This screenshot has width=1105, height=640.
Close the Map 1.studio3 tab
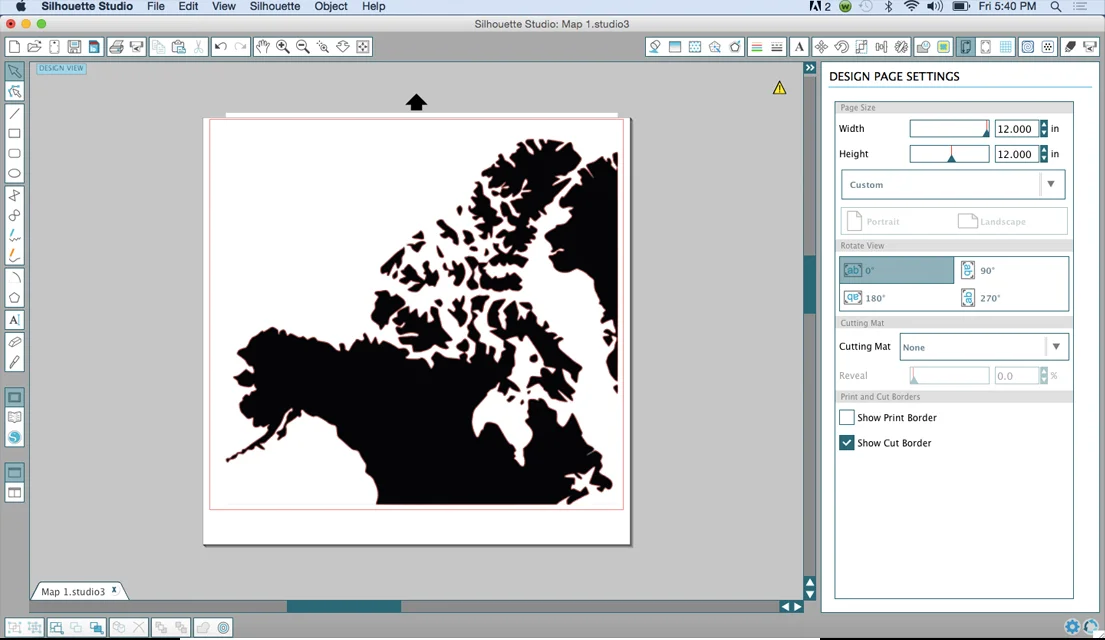click(114, 591)
